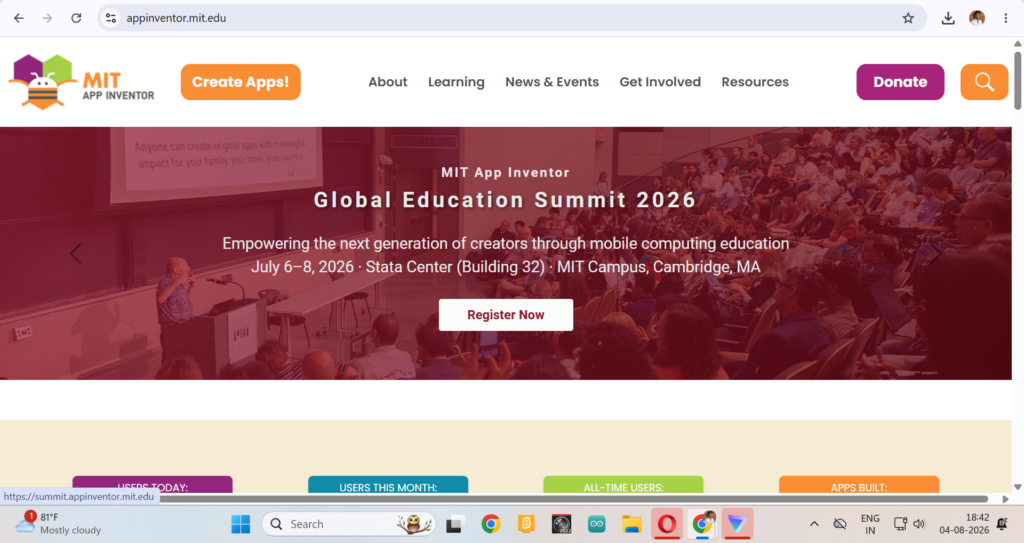Open the weather widget showing 81°F
This screenshot has height=543, width=1024.
59,523
